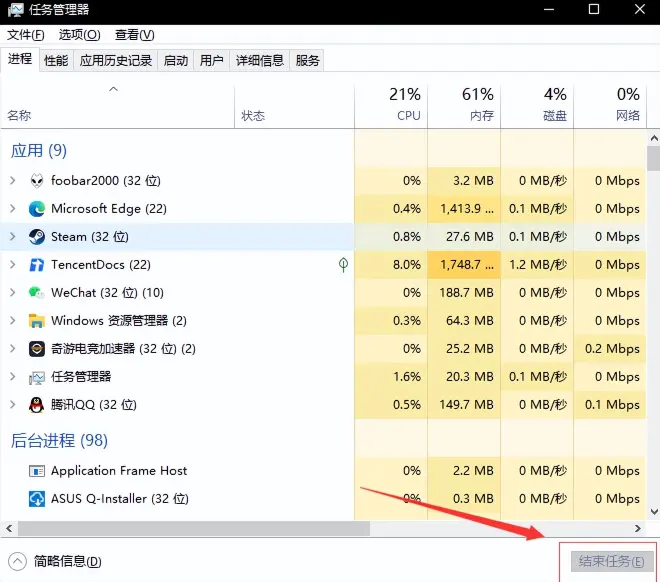
Task: Click the 腾讯QQ penguin icon
Action: coord(37,405)
